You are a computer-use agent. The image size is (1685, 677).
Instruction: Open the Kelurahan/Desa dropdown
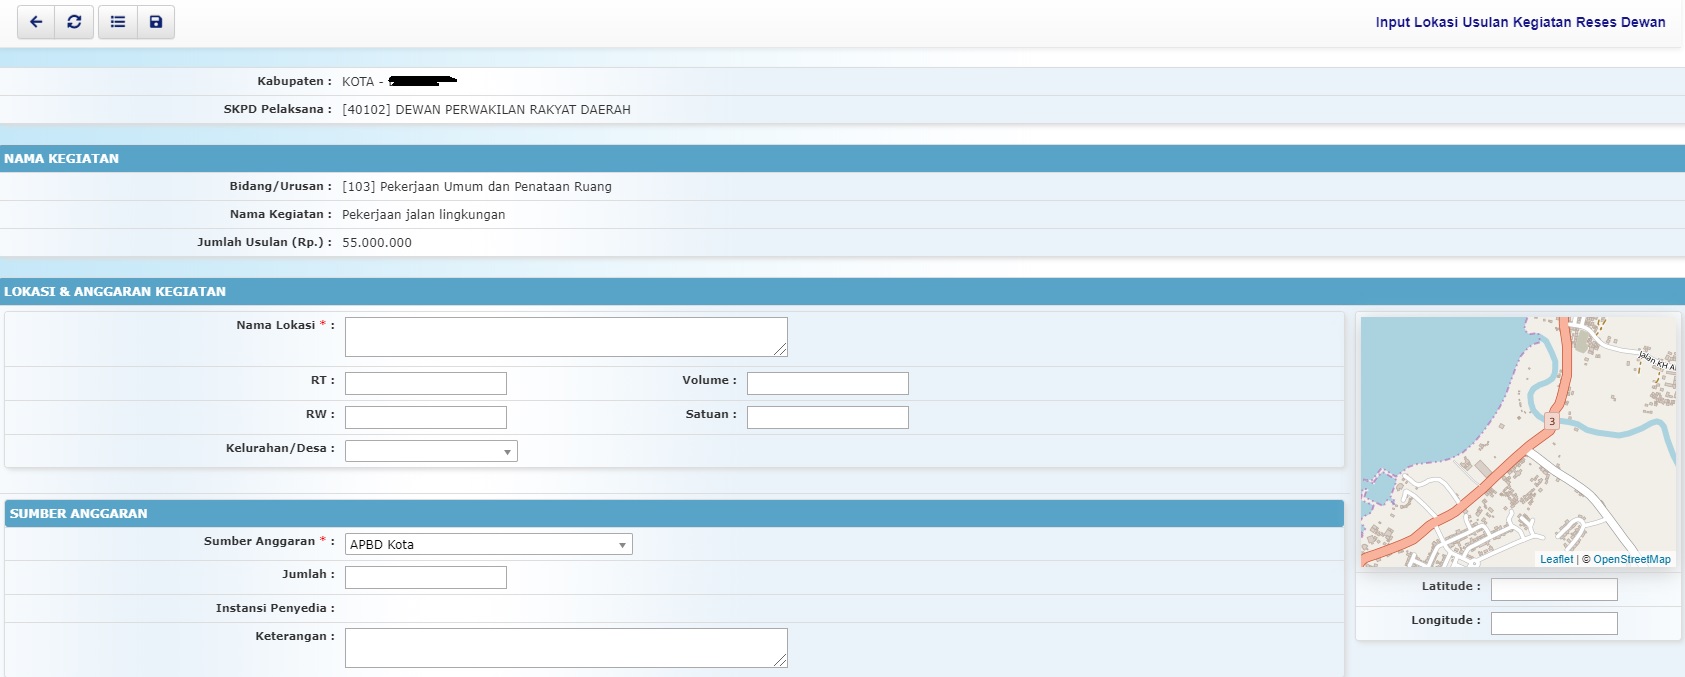click(431, 451)
